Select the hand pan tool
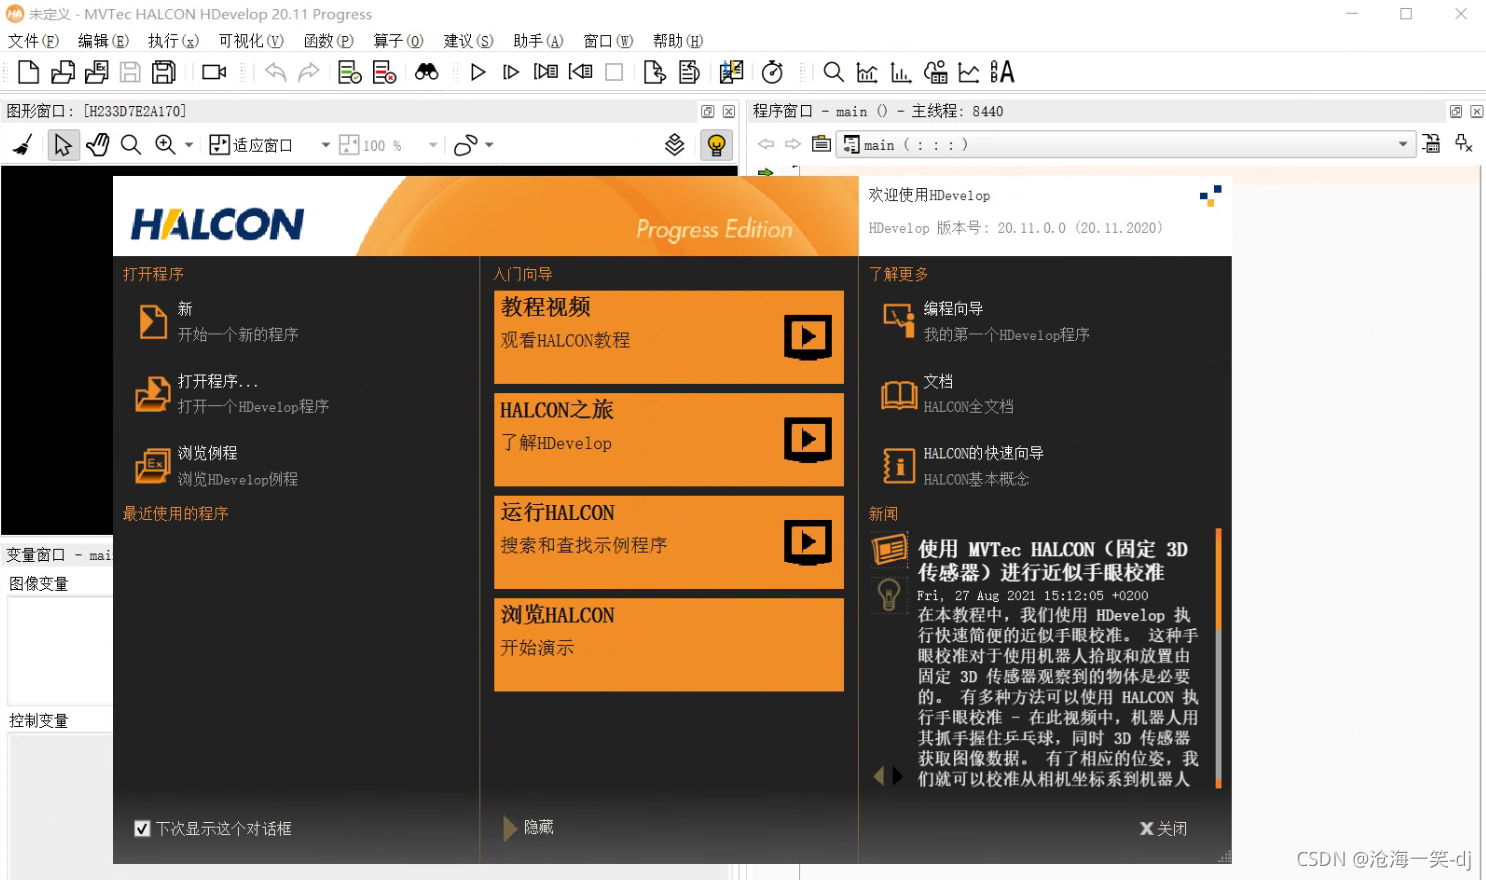The image size is (1486, 880). tap(97, 145)
